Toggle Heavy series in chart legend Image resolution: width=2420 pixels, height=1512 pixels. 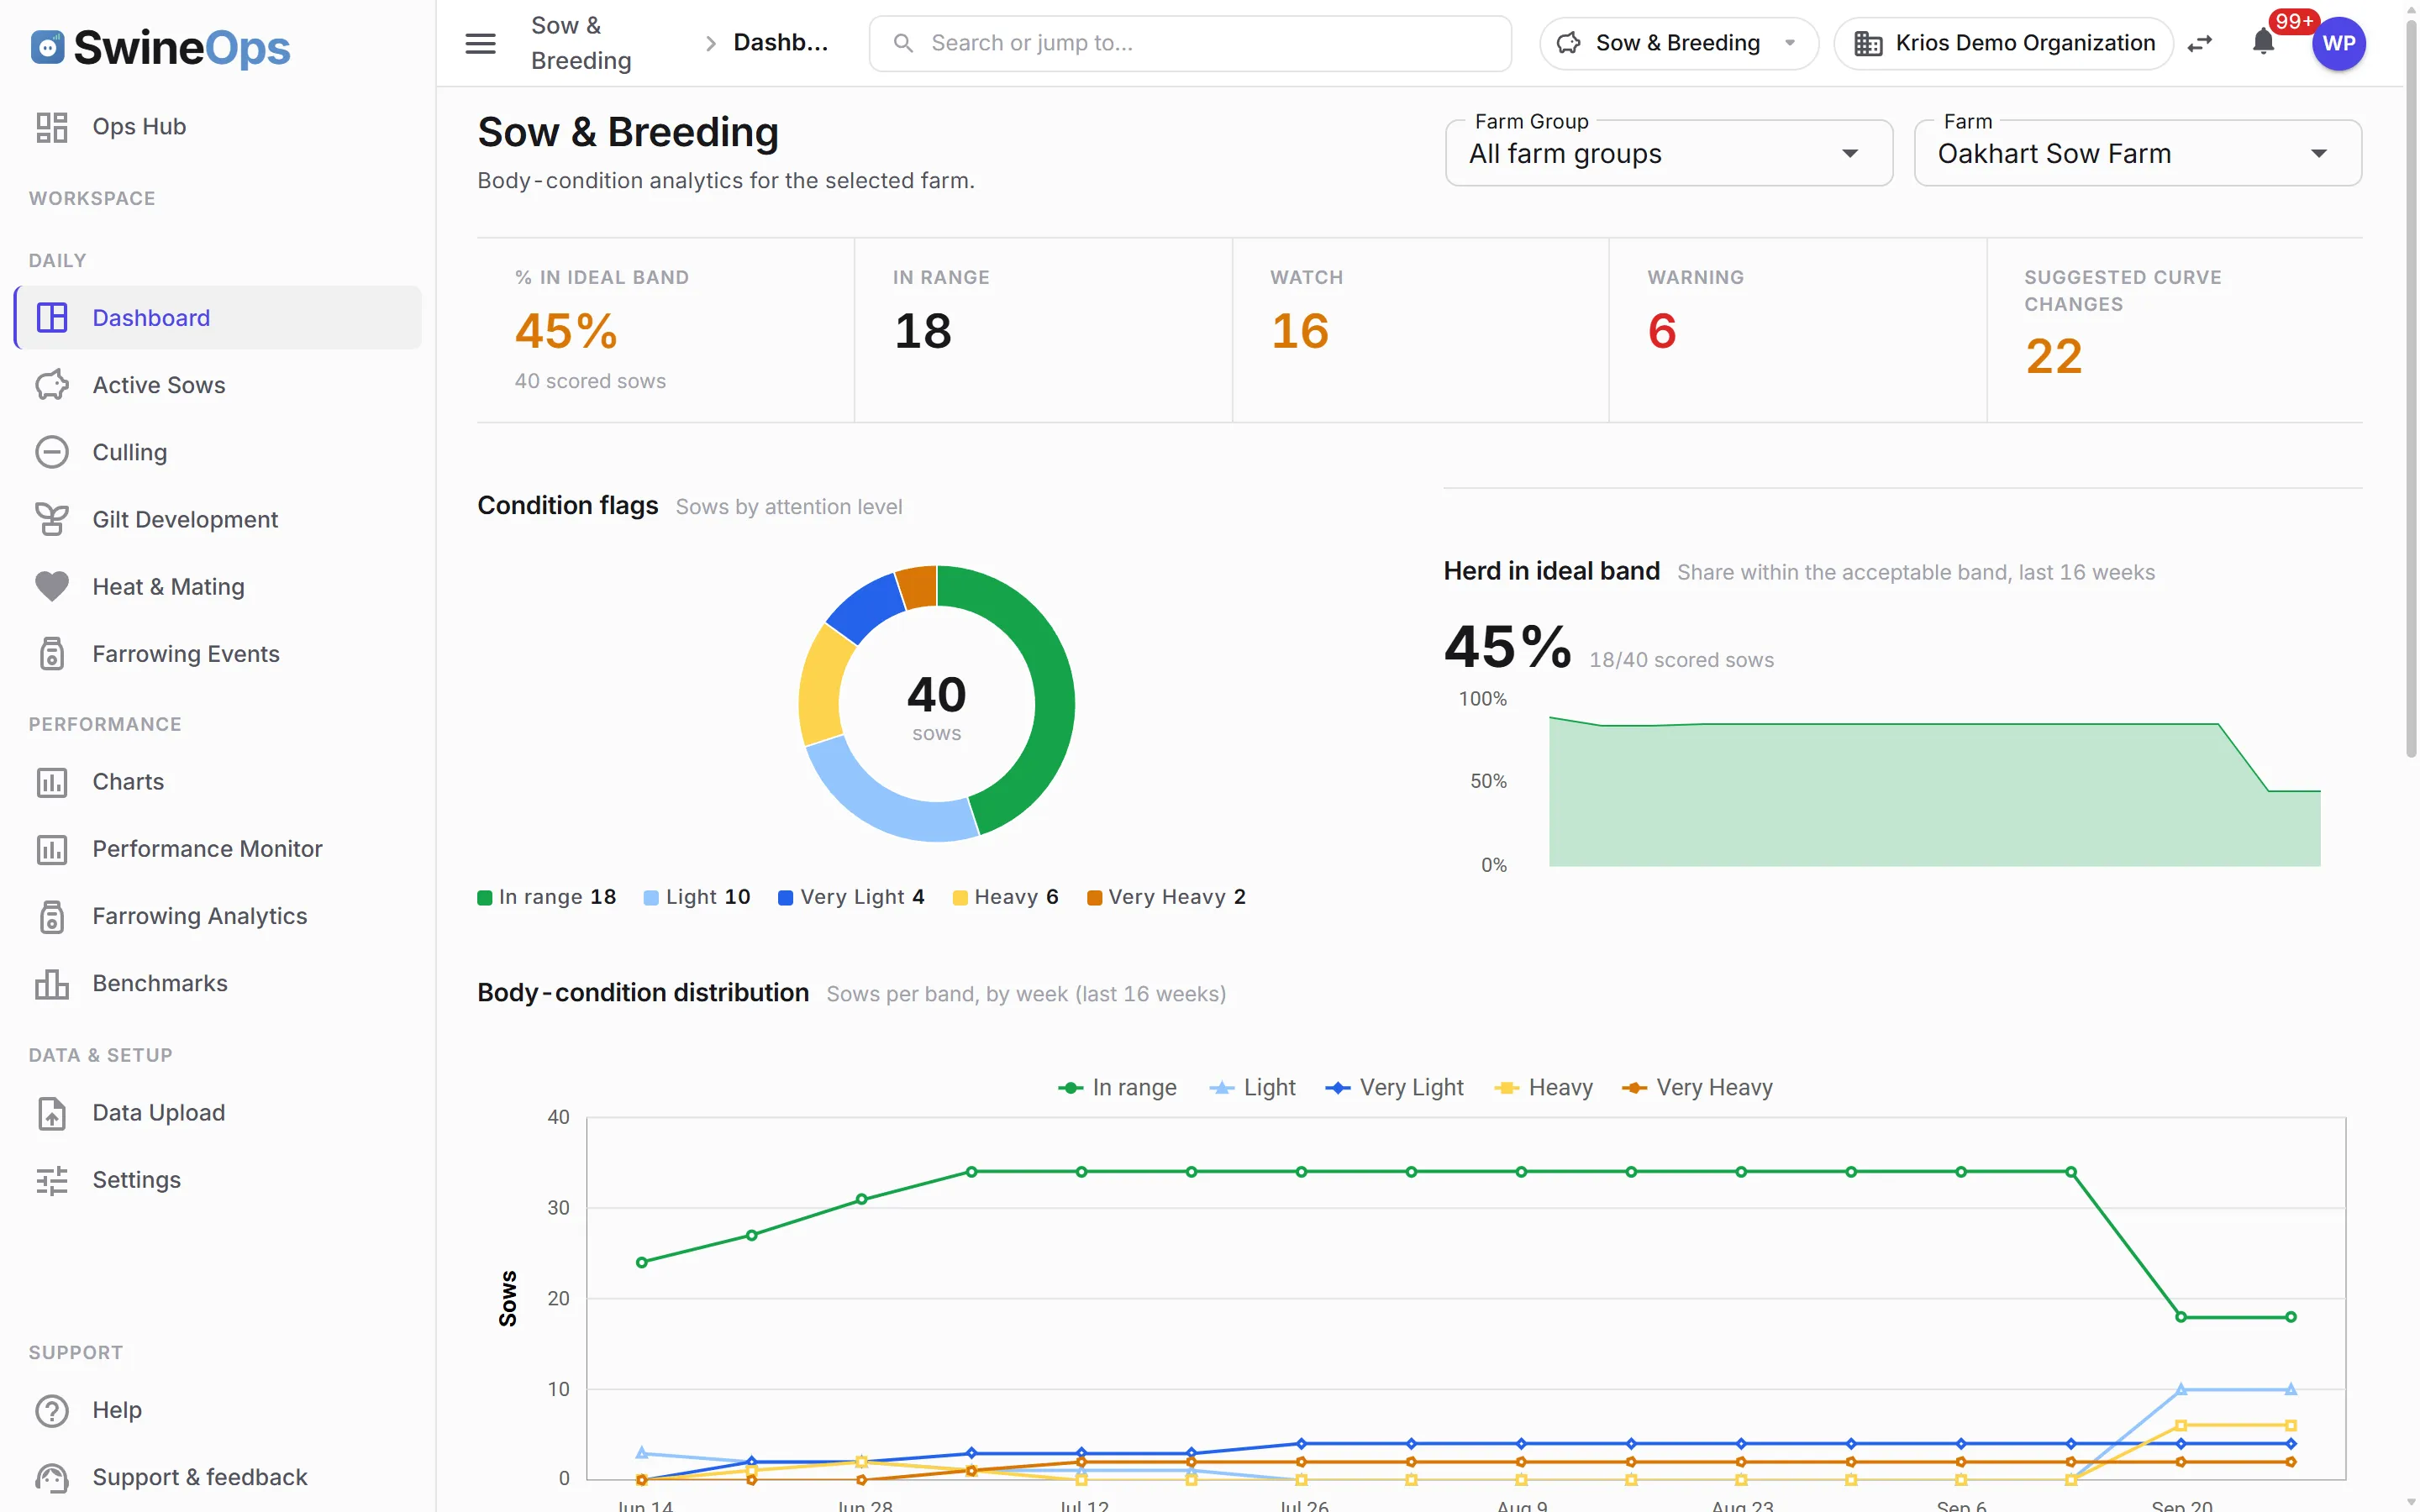(1543, 1087)
